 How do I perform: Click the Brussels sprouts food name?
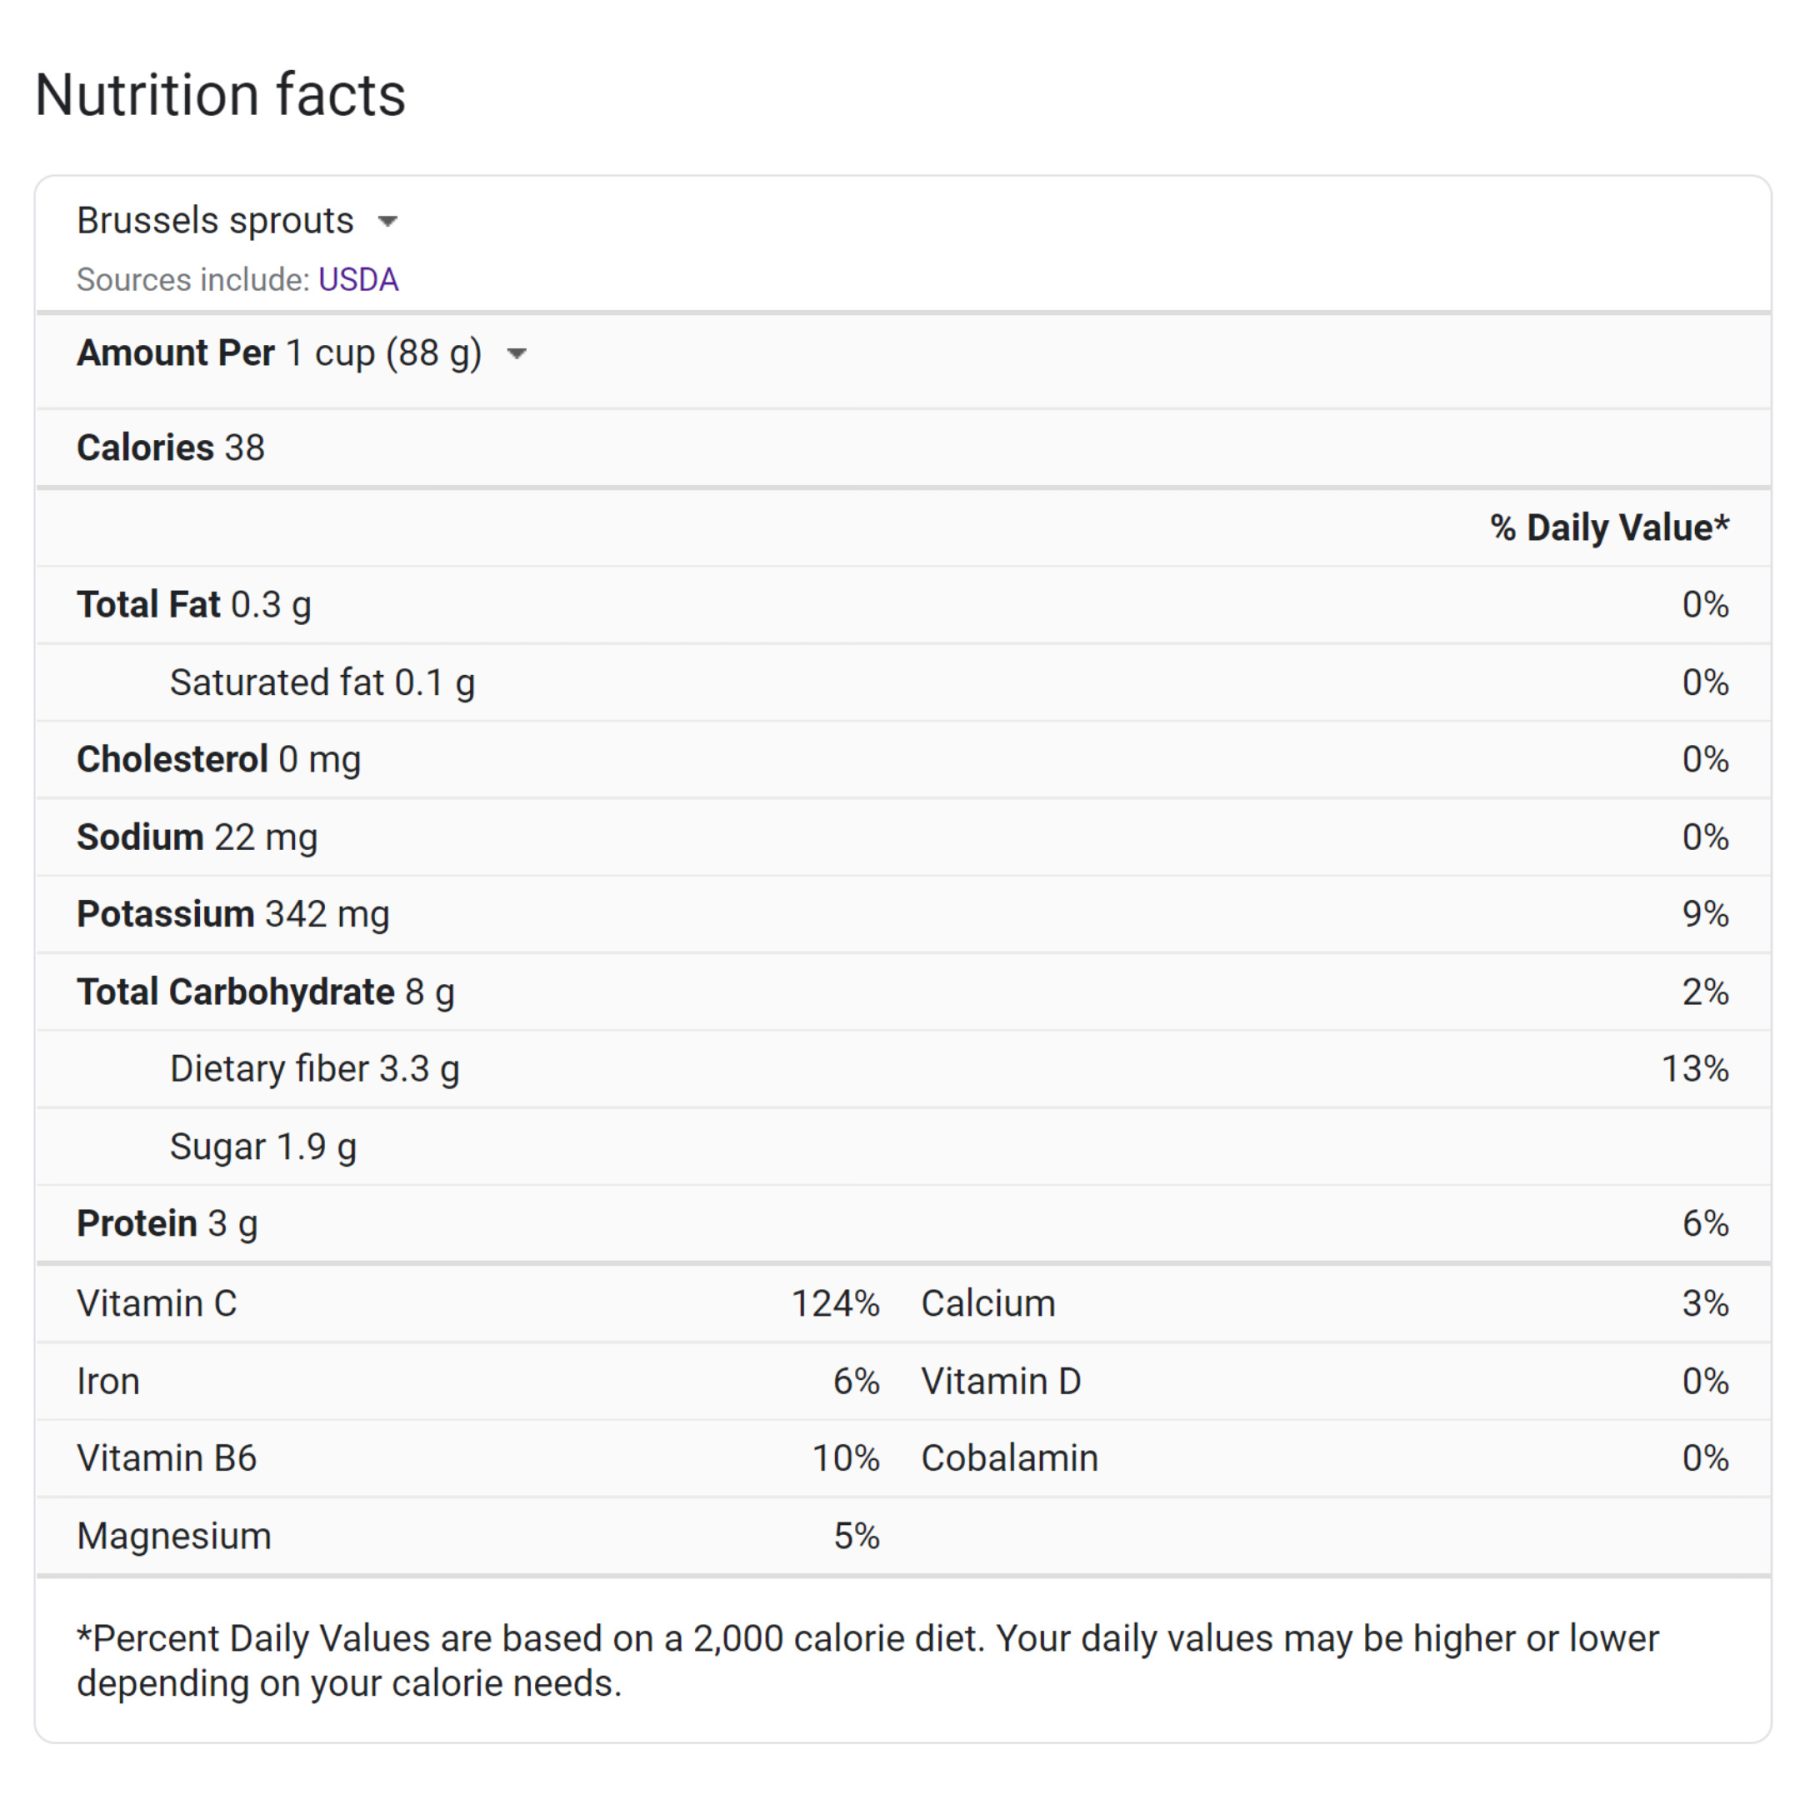click(215, 220)
